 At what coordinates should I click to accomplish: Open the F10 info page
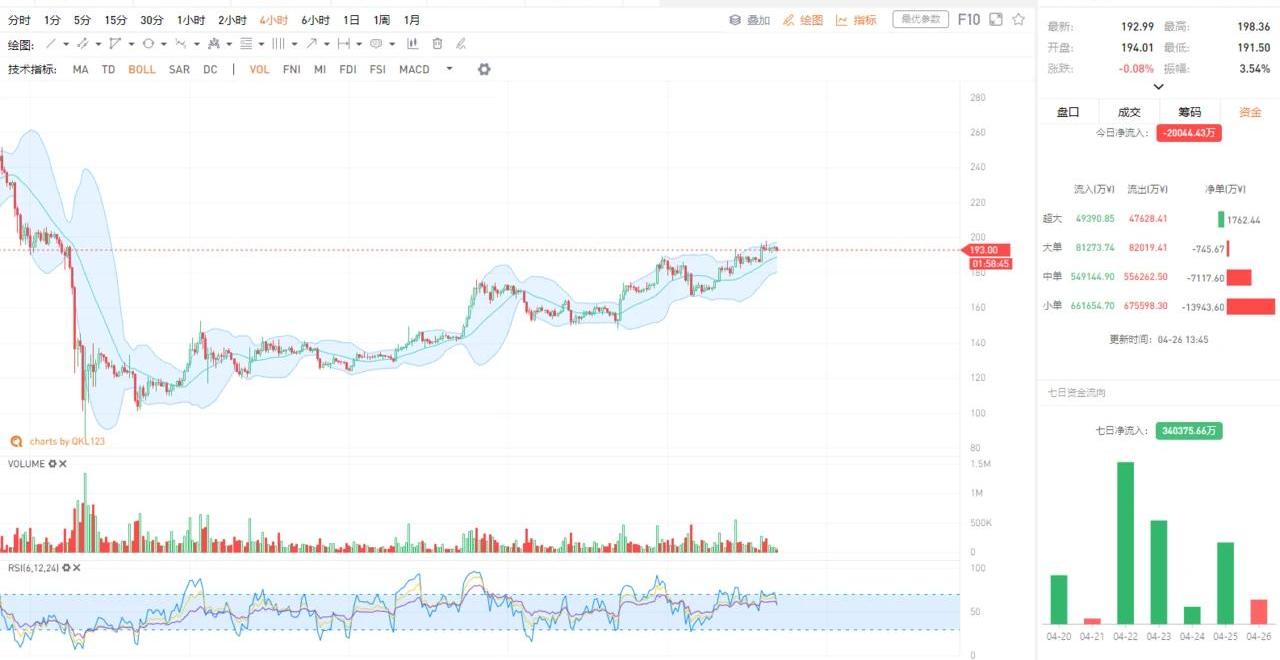[x=968, y=19]
